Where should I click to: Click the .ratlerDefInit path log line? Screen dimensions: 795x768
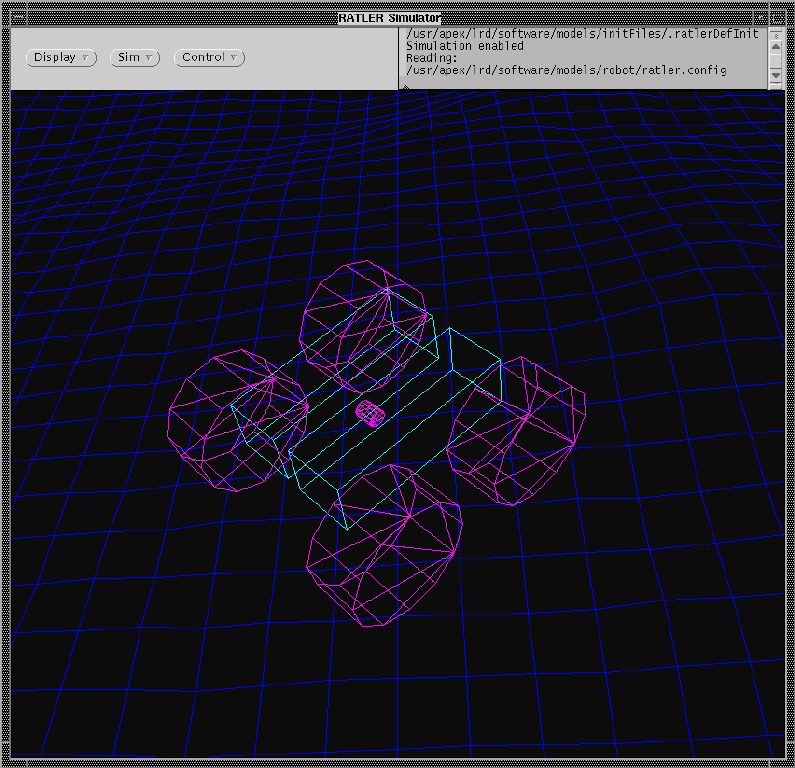coord(581,34)
